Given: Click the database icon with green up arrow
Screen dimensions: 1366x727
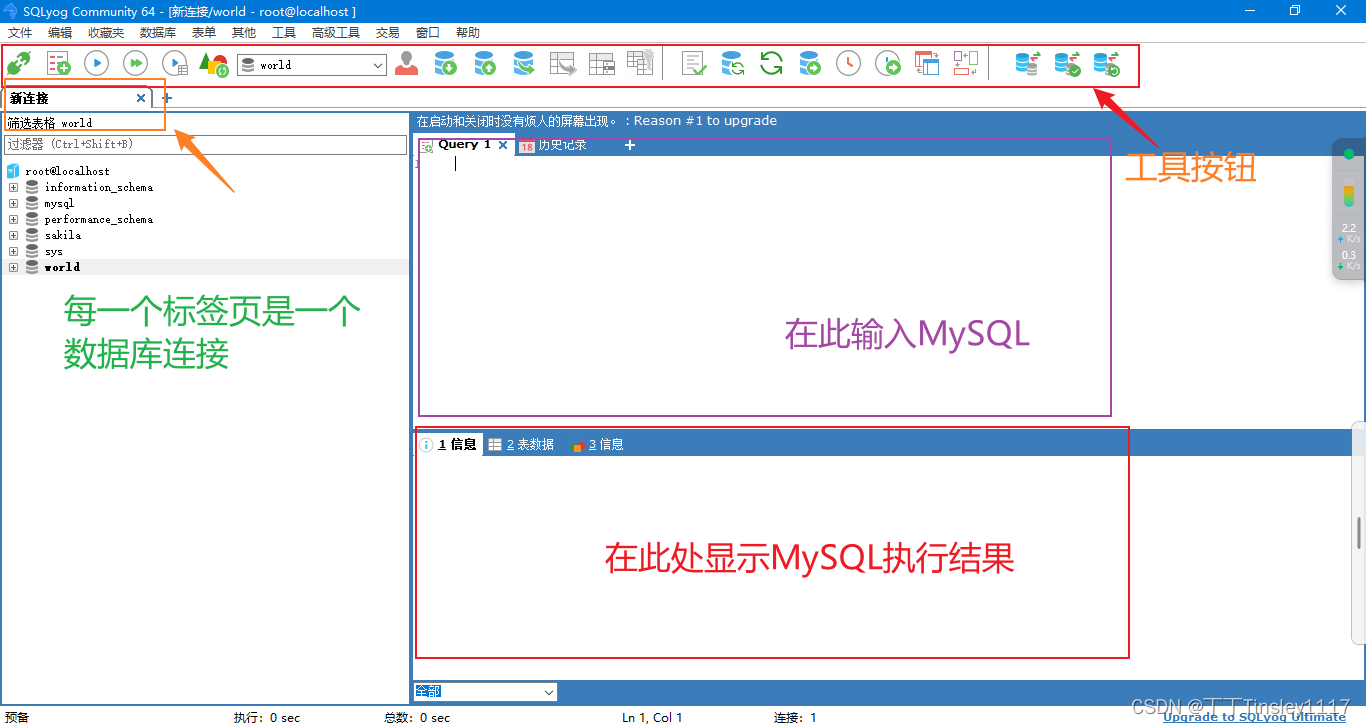Looking at the screenshot, I should point(485,64).
